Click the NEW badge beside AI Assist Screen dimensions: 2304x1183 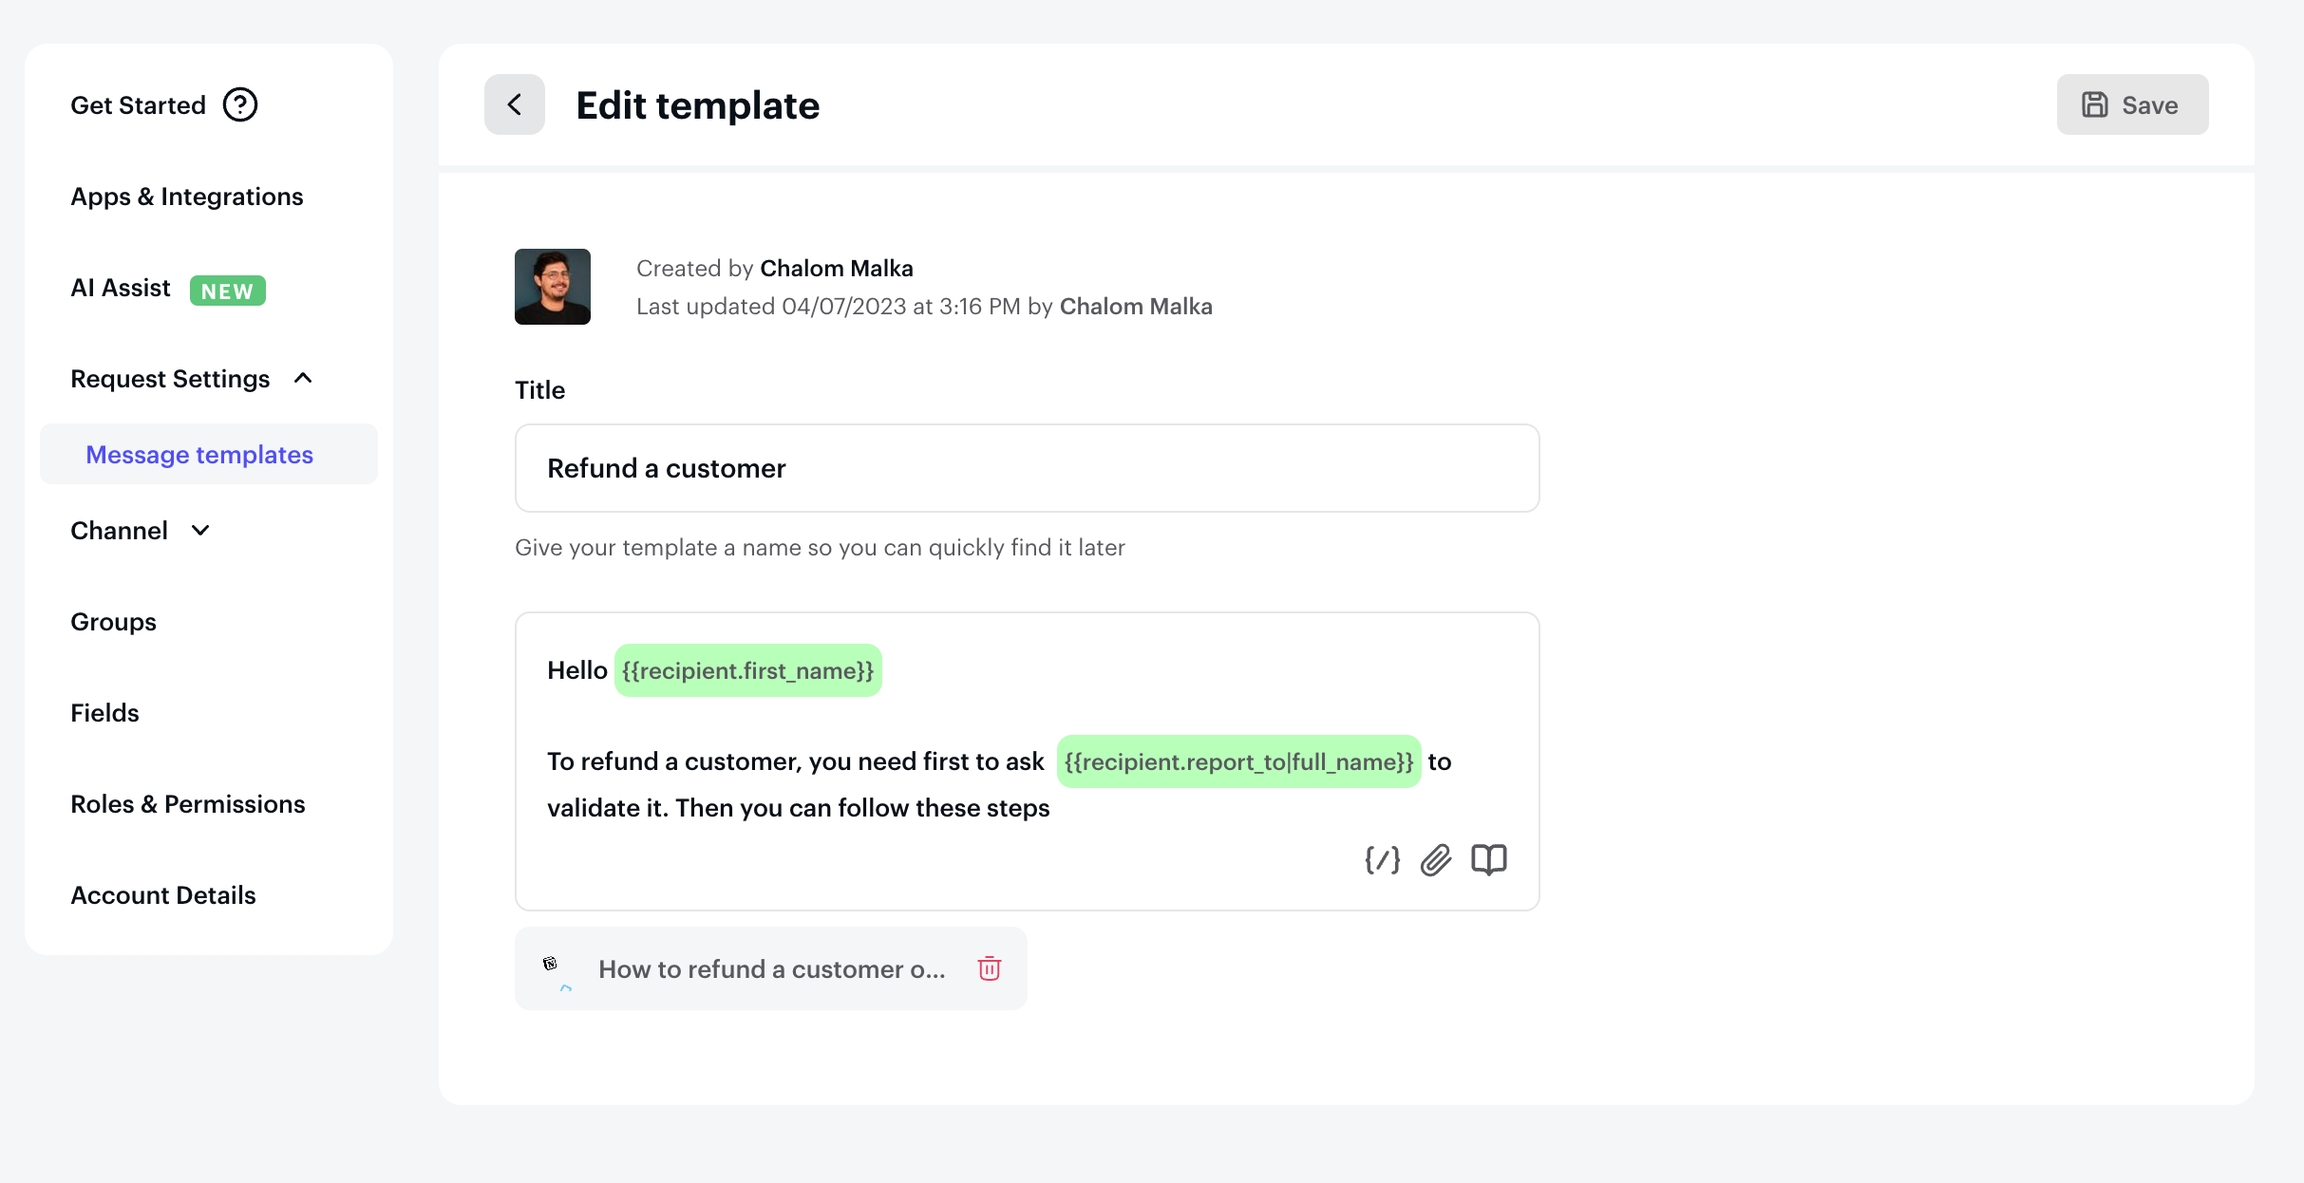228,290
